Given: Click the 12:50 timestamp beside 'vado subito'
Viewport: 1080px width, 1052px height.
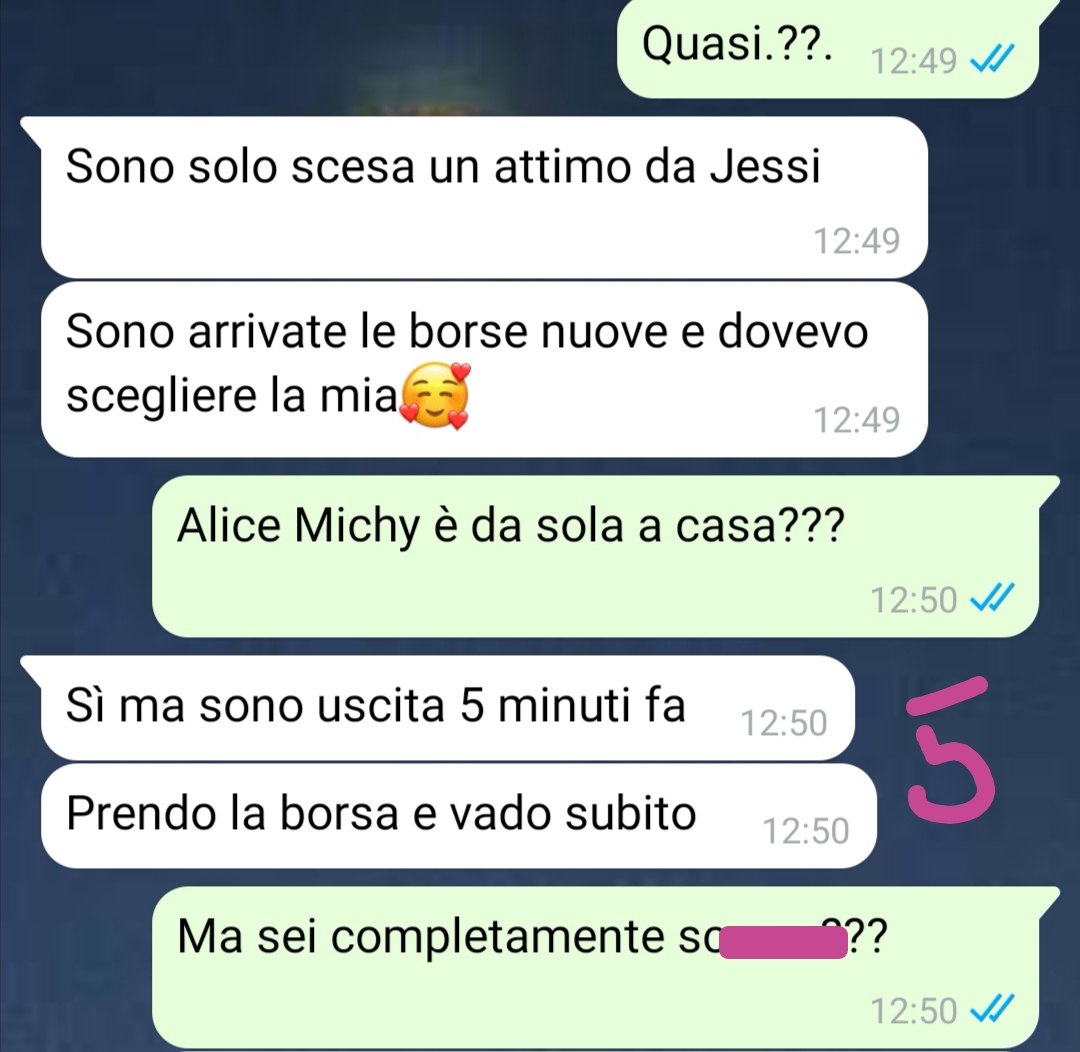Looking at the screenshot, I should click(x=806, y=832).
